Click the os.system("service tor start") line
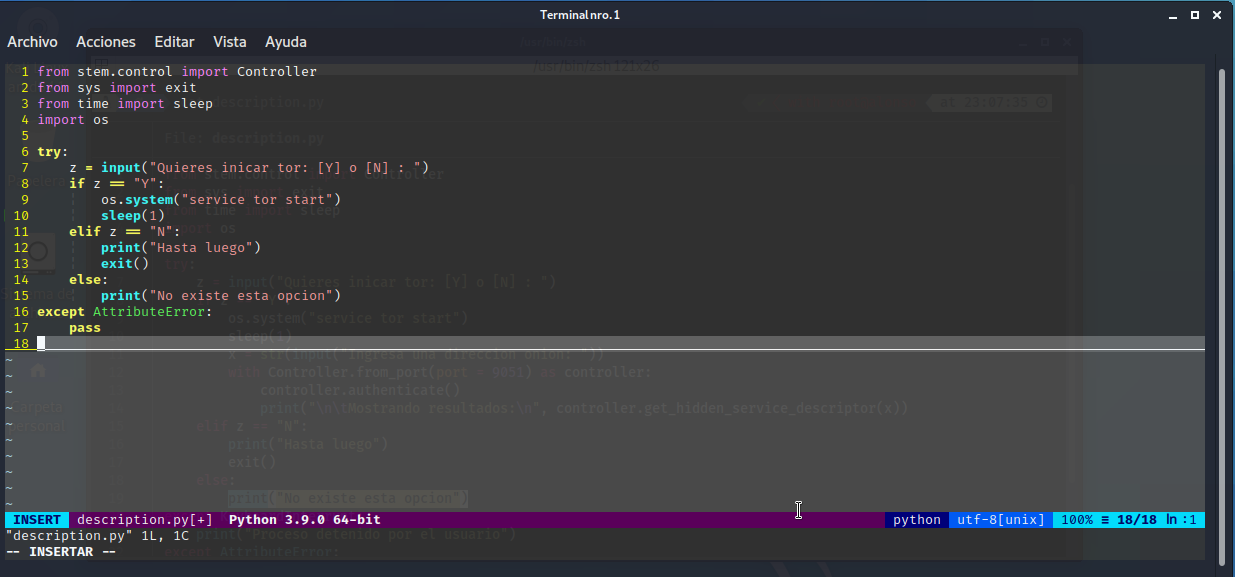This screenshot has width=1235, height=577. click(x=220, y=200)
